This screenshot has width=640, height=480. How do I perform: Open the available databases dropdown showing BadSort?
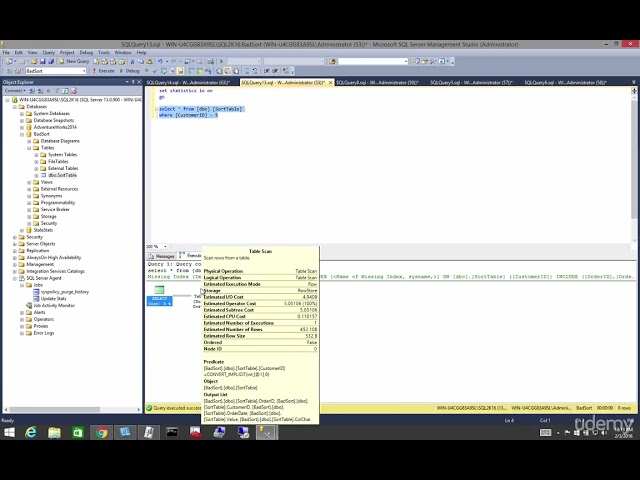point(56,71)
